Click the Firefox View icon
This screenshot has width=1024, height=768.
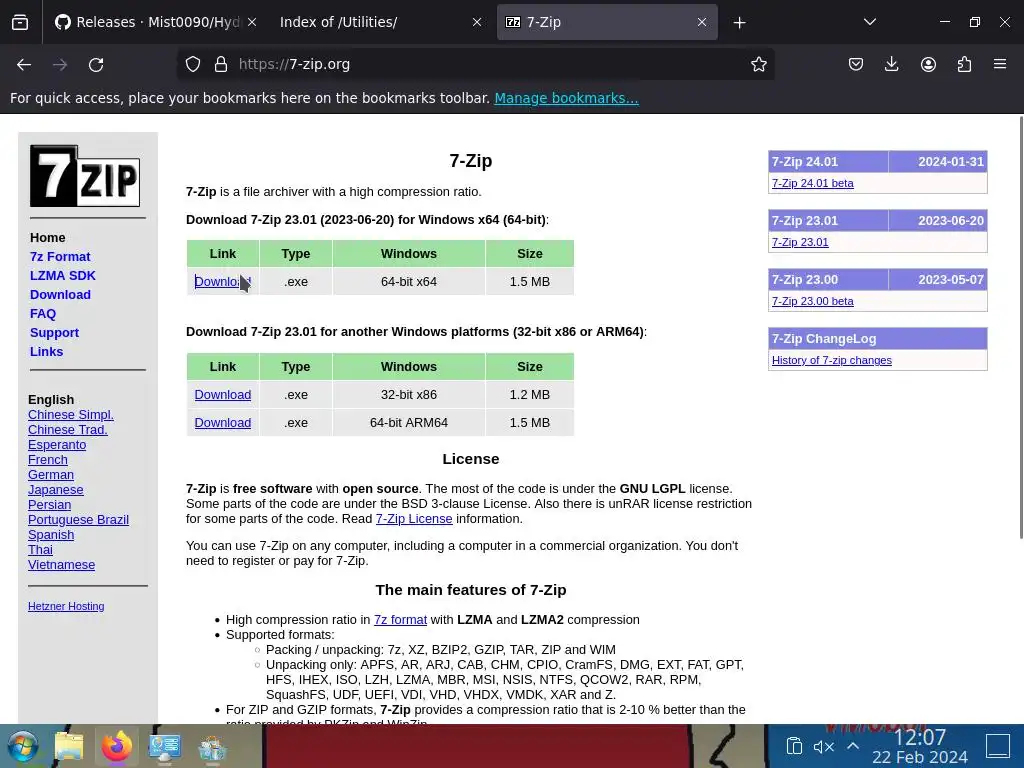click(x=20, y=22)
